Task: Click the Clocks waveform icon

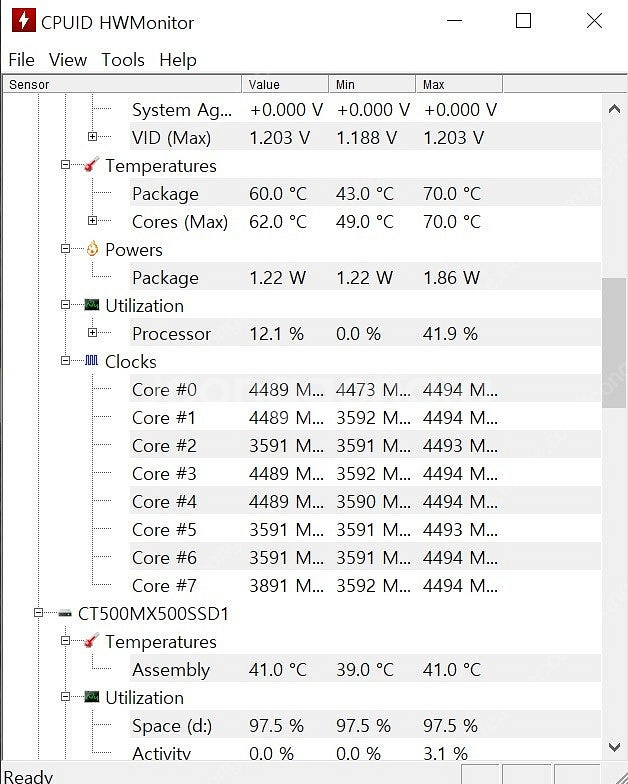Action: pyautogui.click(x=92, y=360)
